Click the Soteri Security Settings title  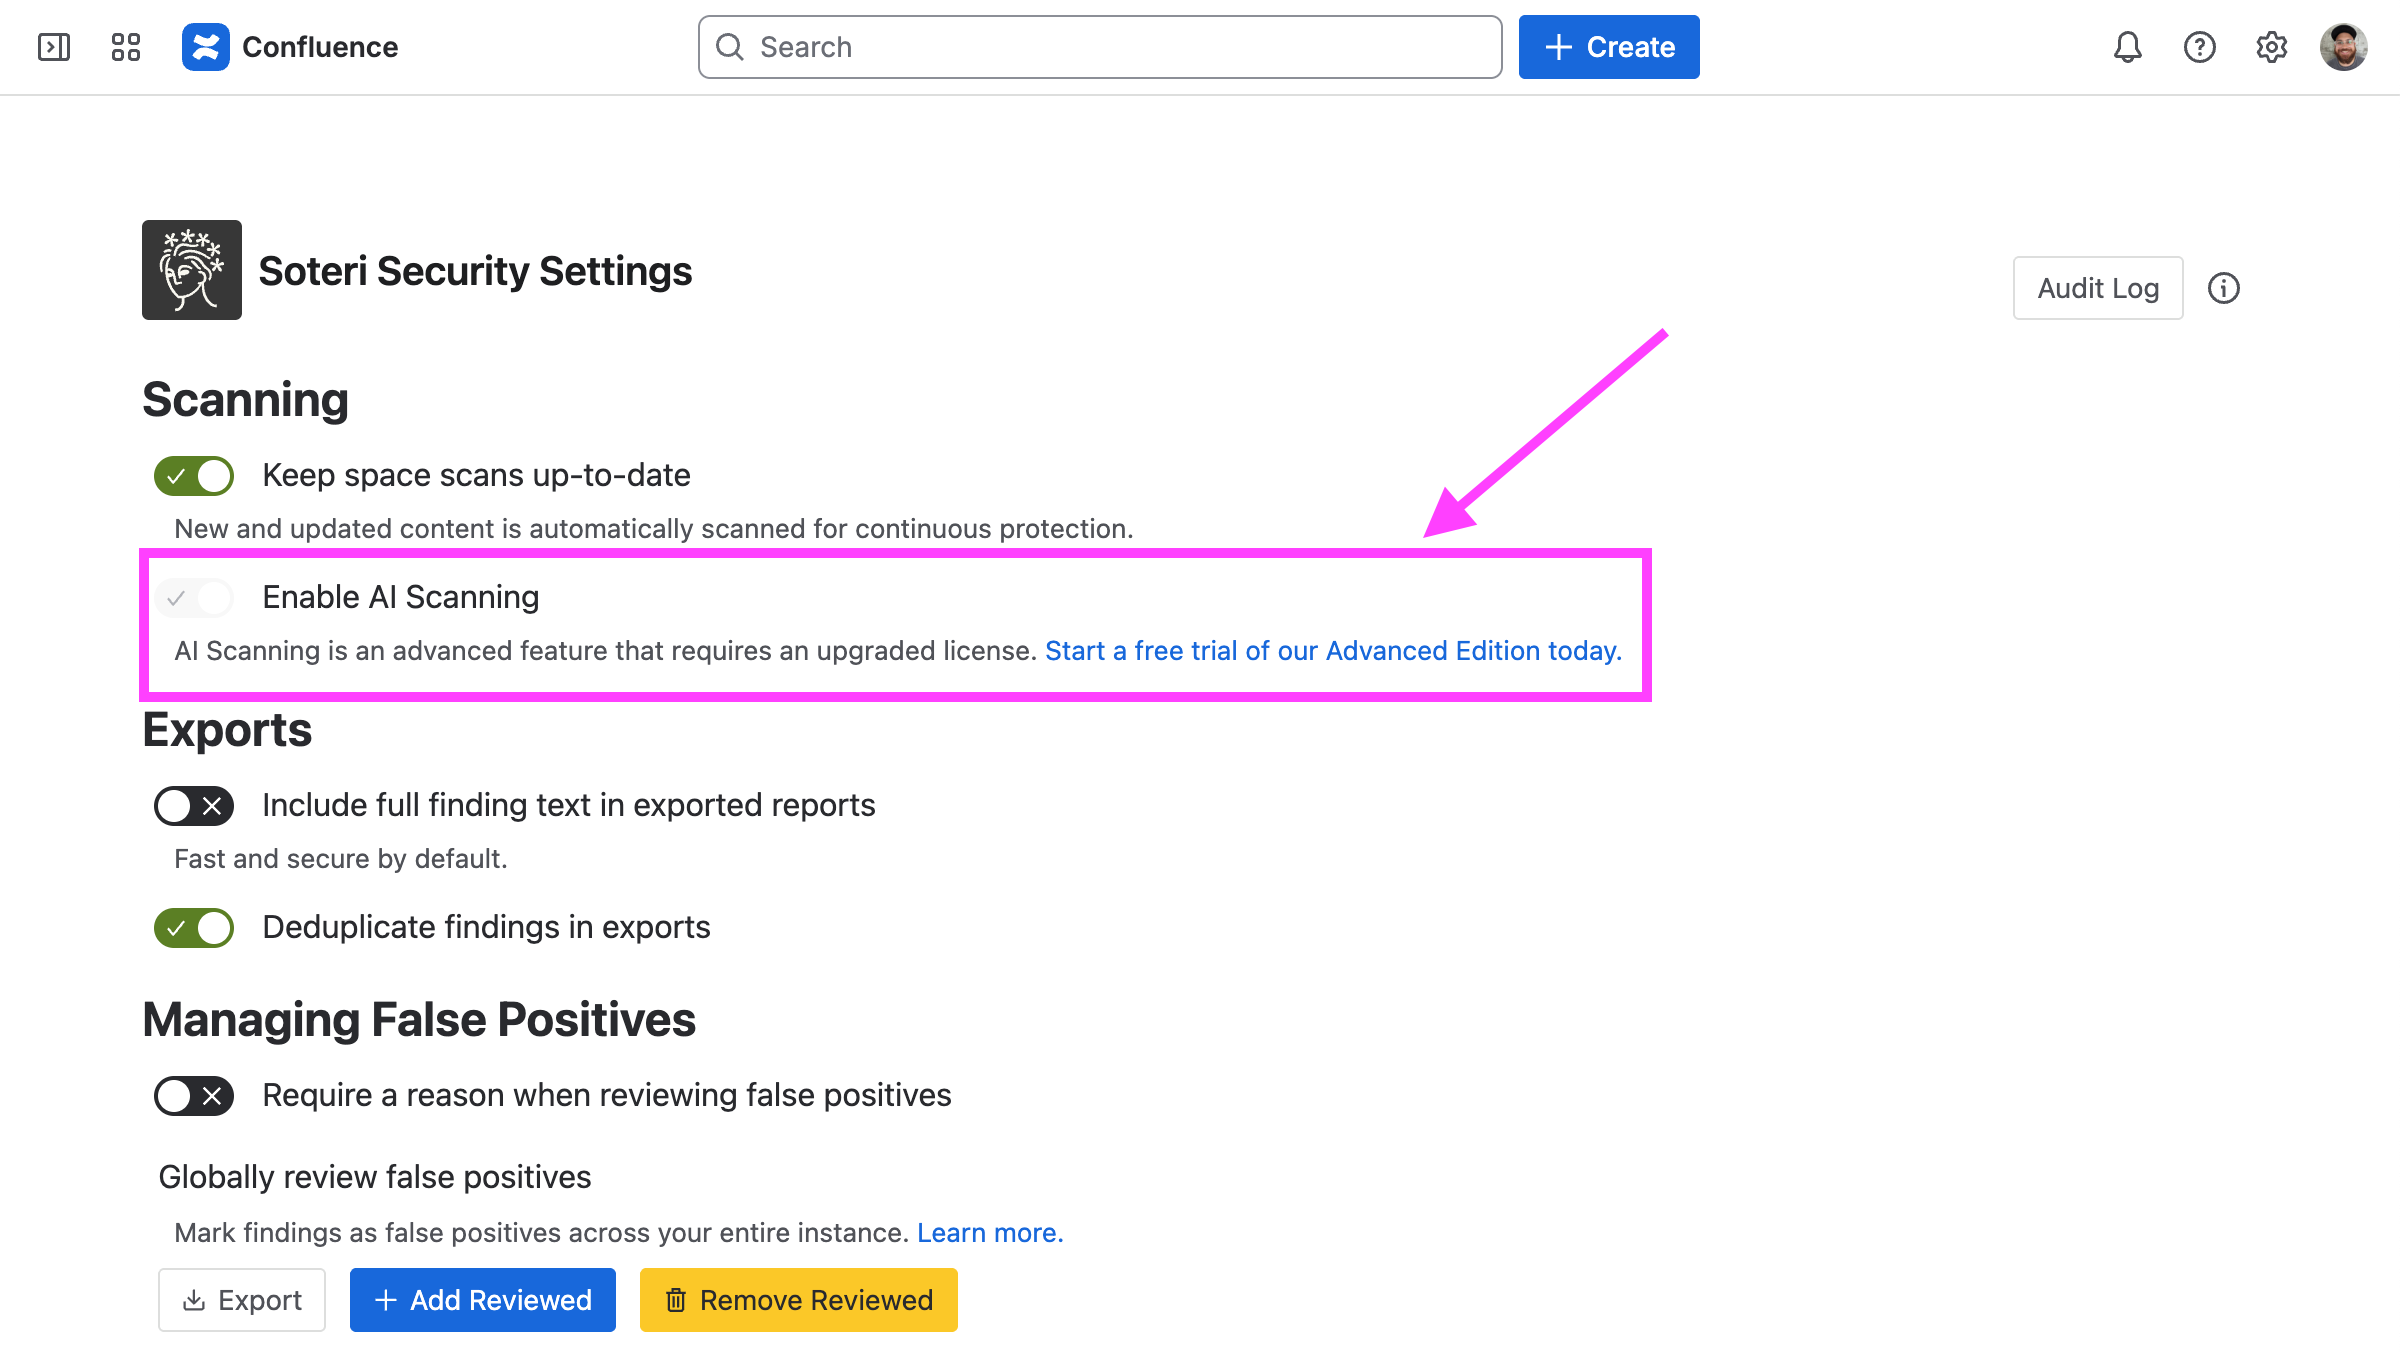[475, 271]
